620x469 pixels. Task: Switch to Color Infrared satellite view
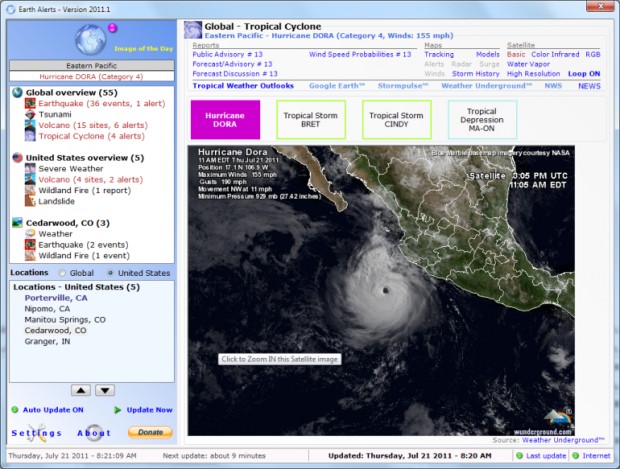click(x=555, y=55)
